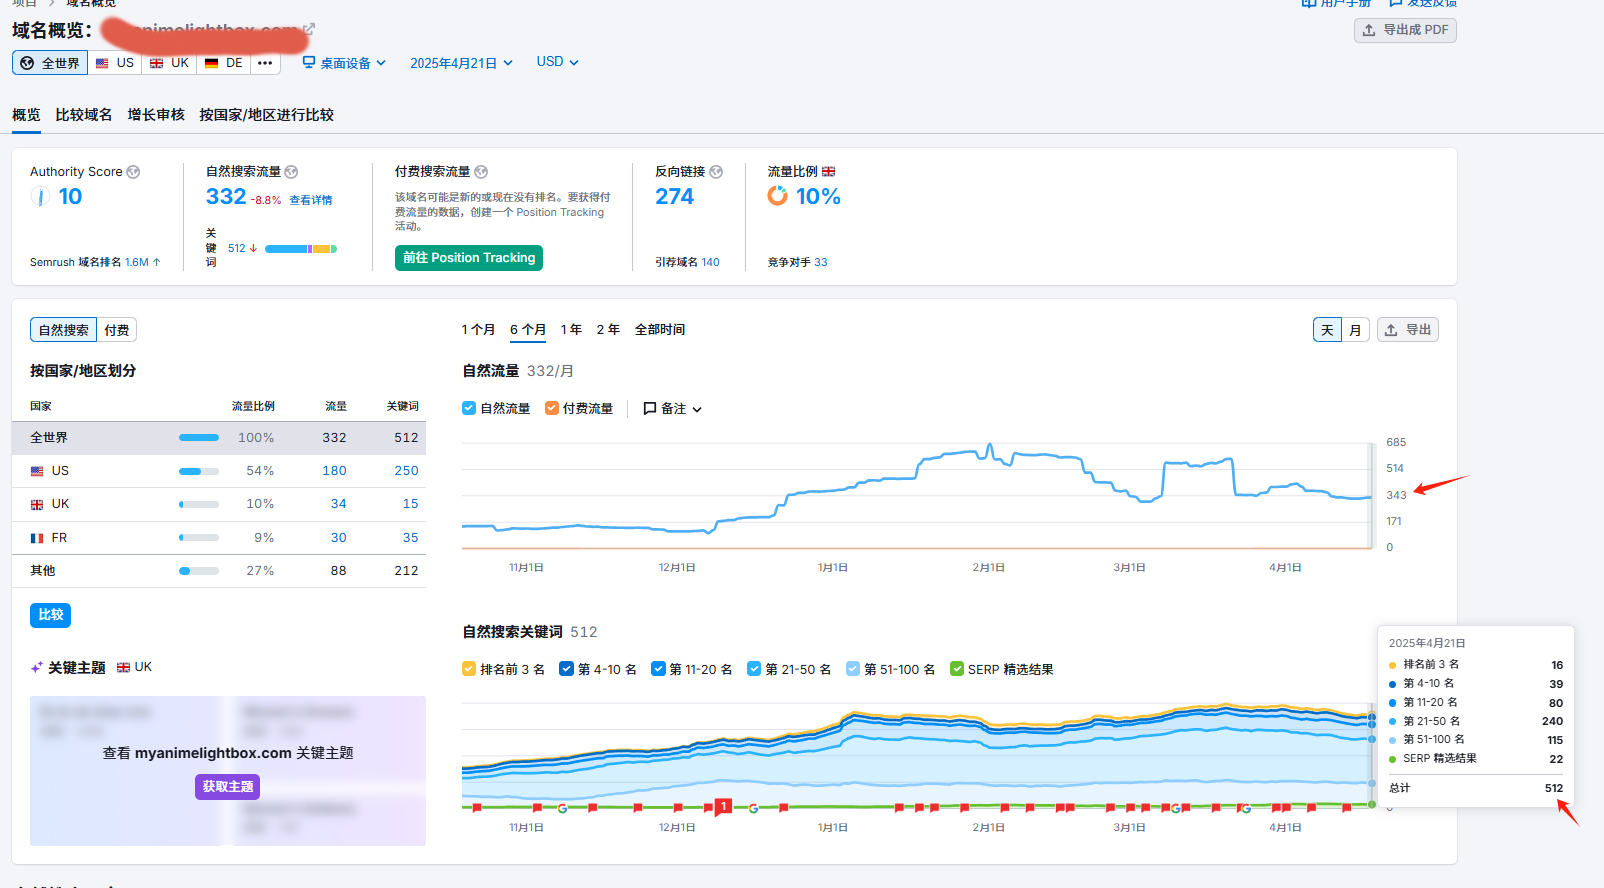Switch chart granularity to 天
Image resolution: width=1604 pixels, height=888 pixels.
[1327, 330]
